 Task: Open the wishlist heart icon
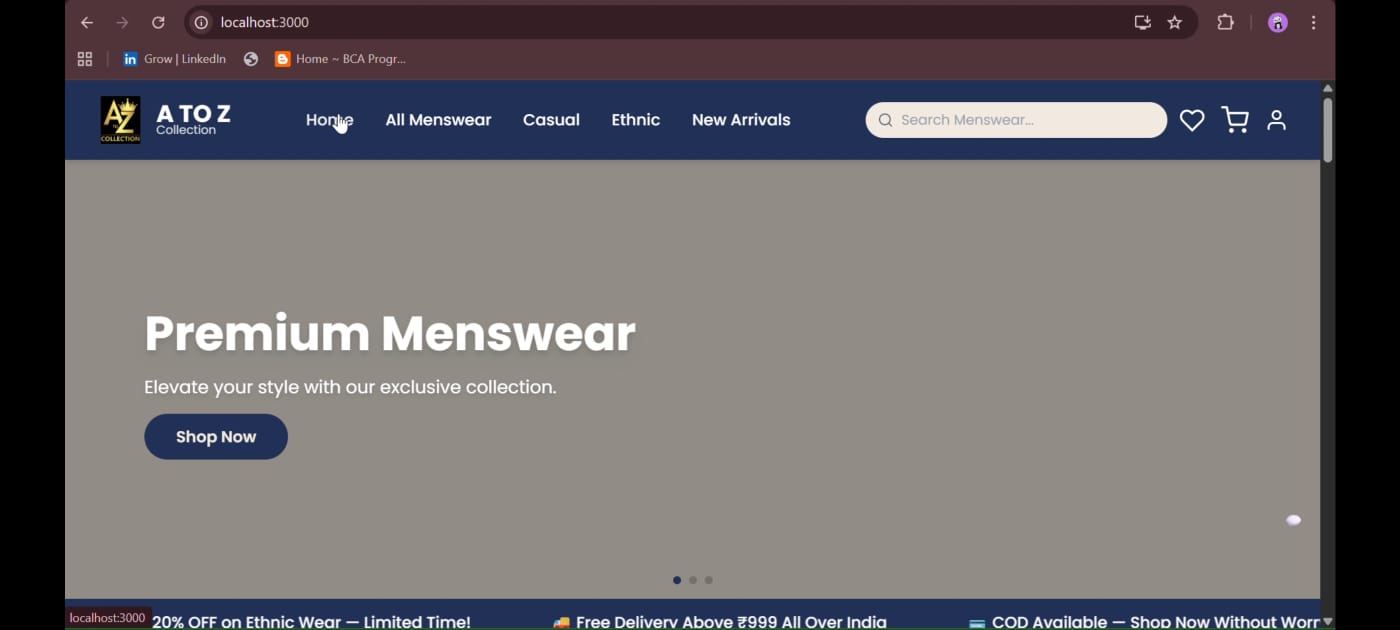(x=1192, y=120)
